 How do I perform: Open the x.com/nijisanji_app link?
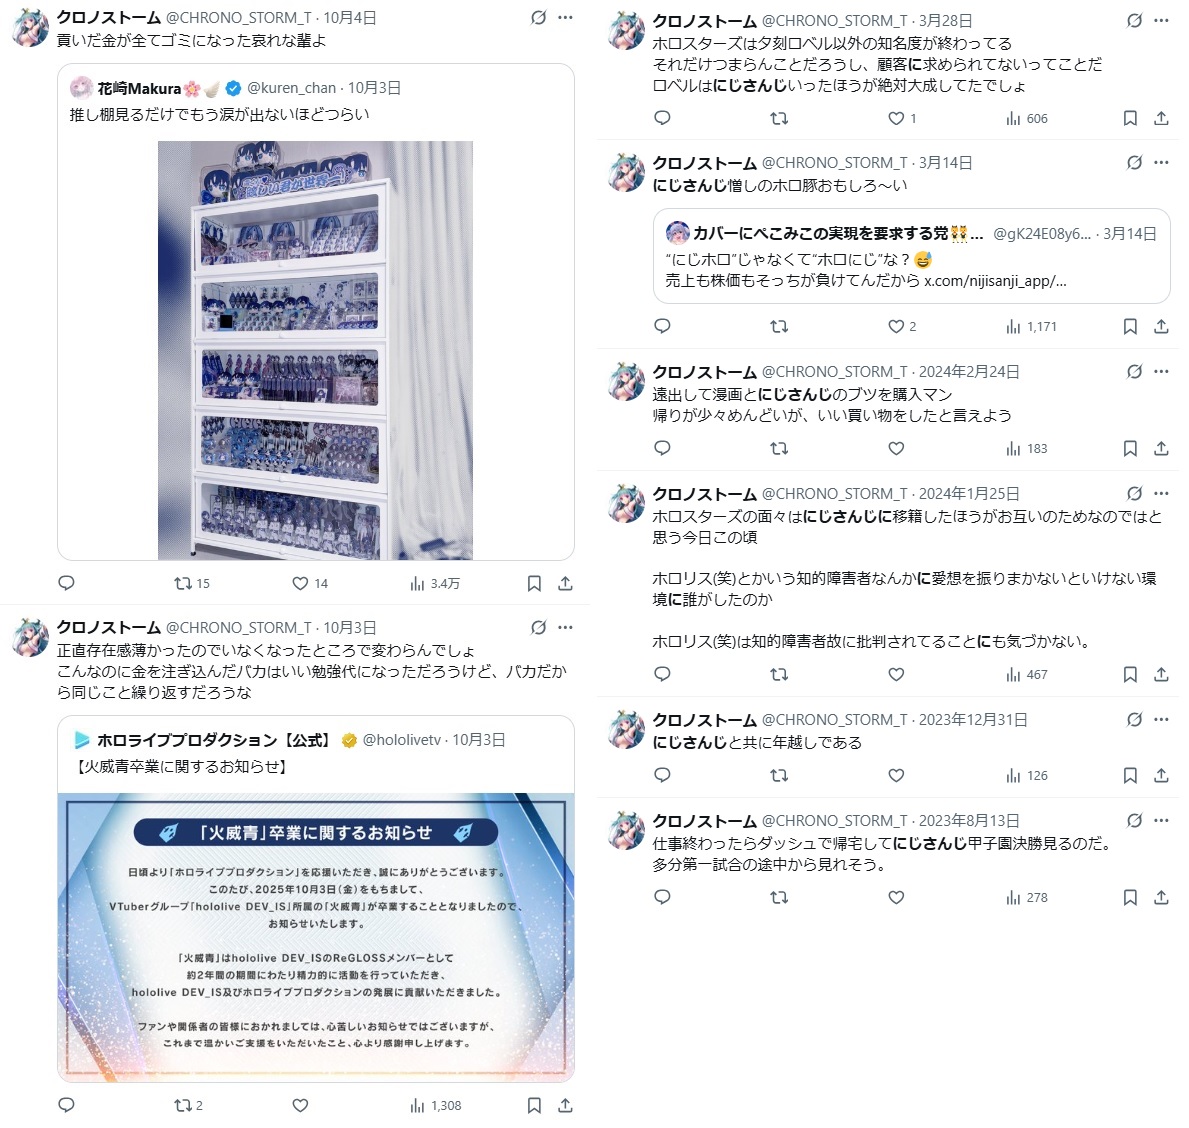coord(995,280)
